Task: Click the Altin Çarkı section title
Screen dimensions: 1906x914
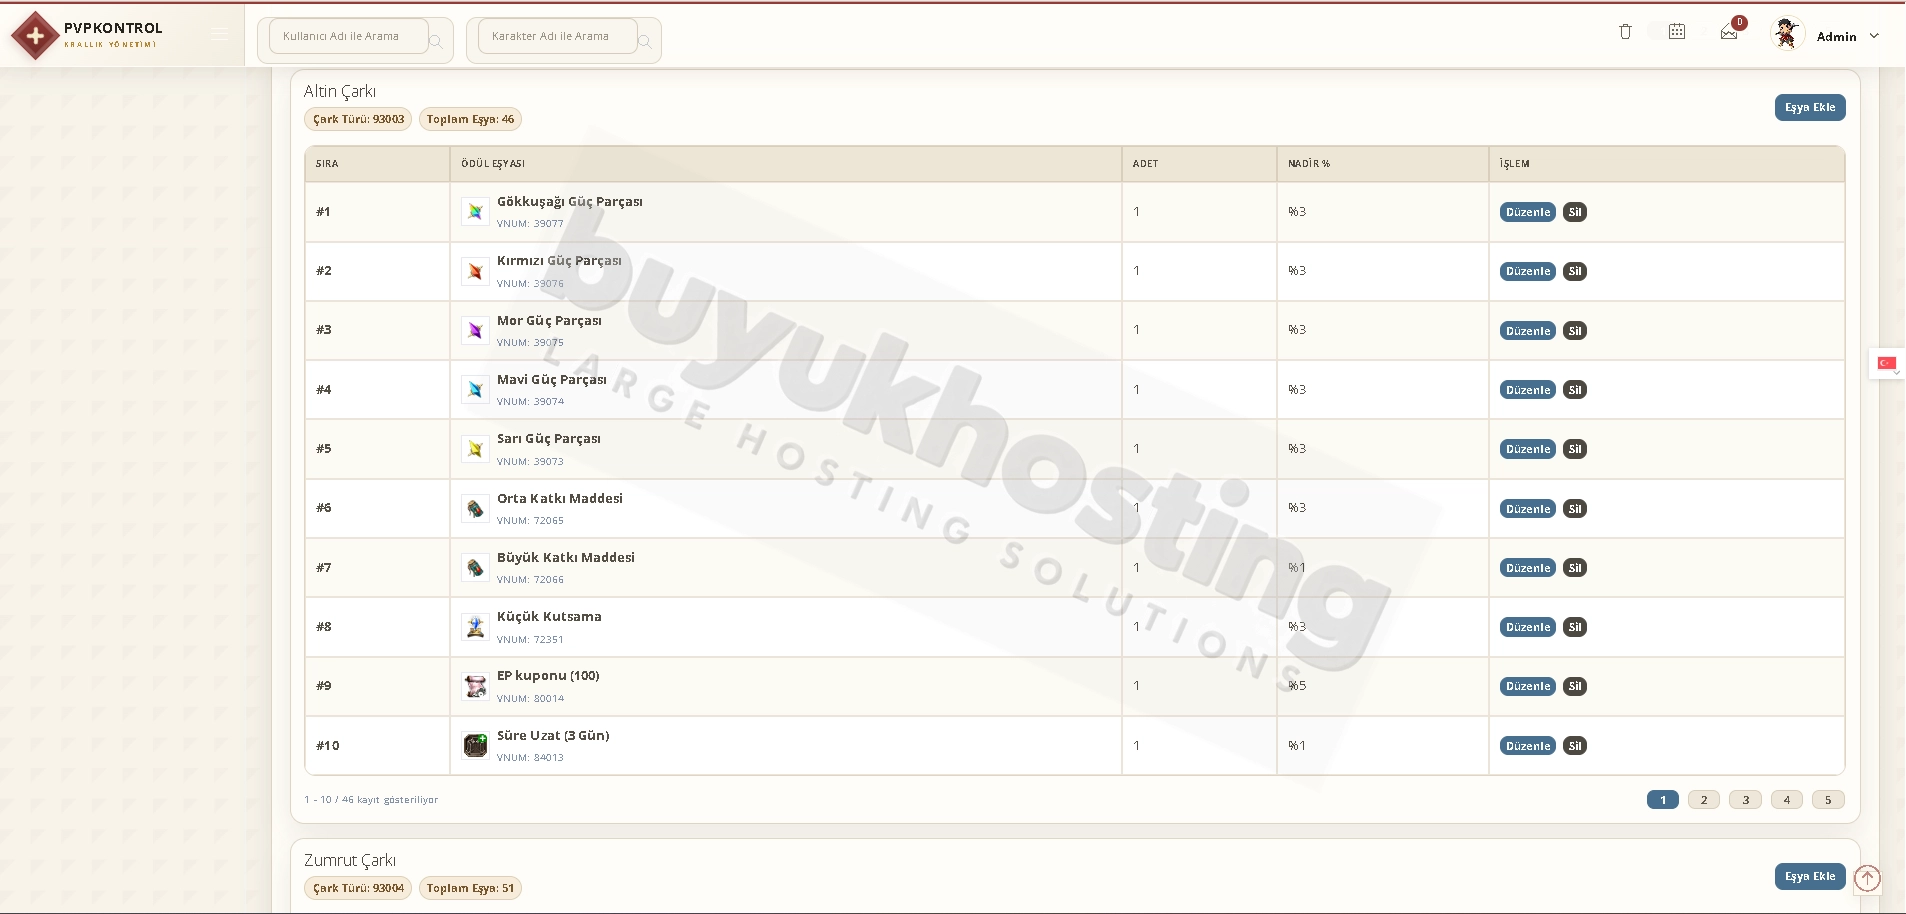Action: [340, 91]
